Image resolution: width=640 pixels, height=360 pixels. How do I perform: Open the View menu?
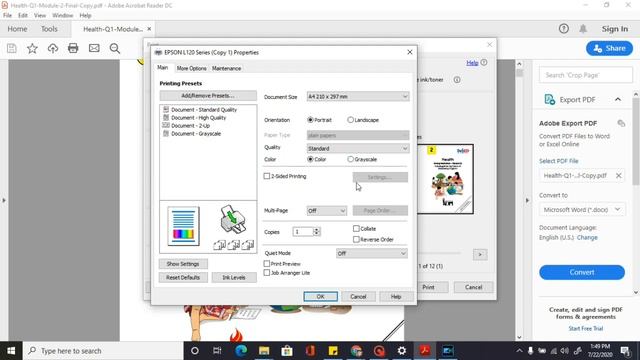point(40,16)
